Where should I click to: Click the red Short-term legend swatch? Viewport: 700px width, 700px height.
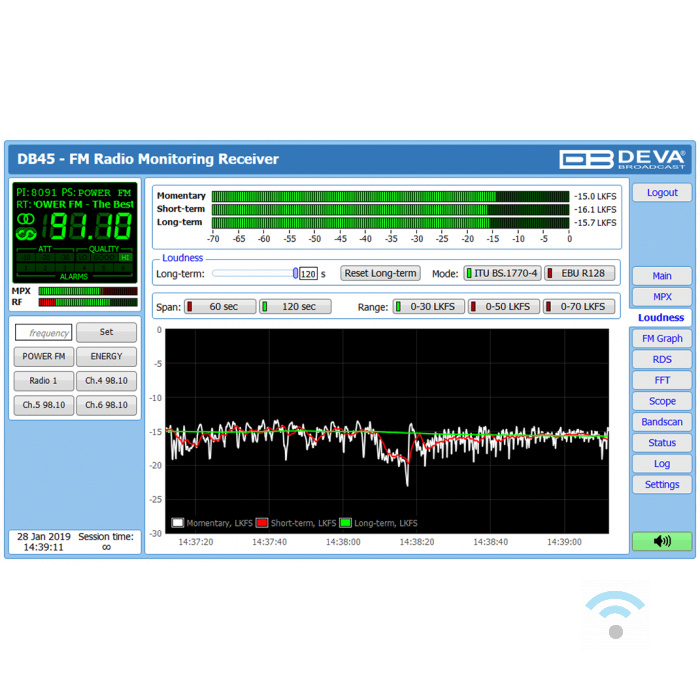(262, 523)
